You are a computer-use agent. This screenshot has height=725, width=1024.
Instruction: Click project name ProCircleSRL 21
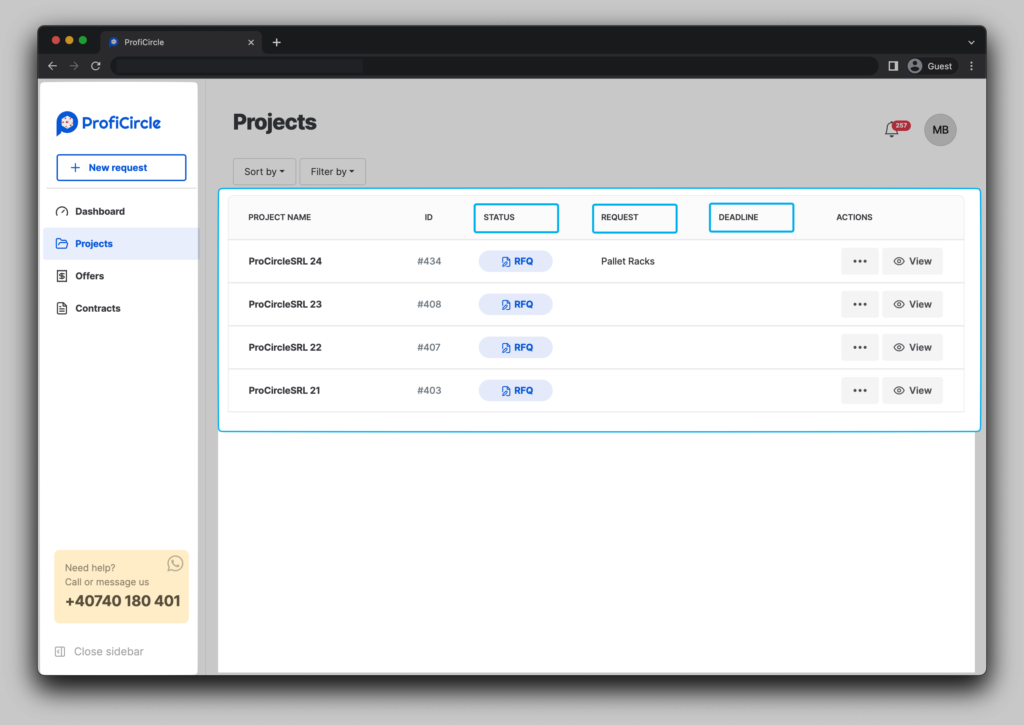pos(284,391)
